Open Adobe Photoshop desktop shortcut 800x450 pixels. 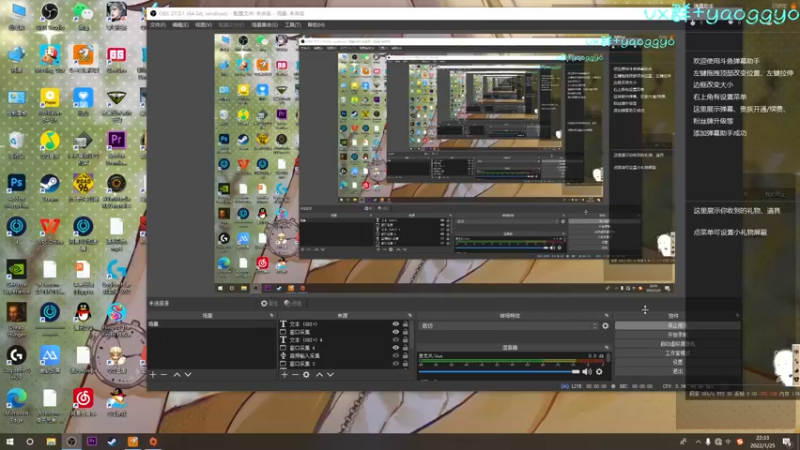tap(16, 191)
